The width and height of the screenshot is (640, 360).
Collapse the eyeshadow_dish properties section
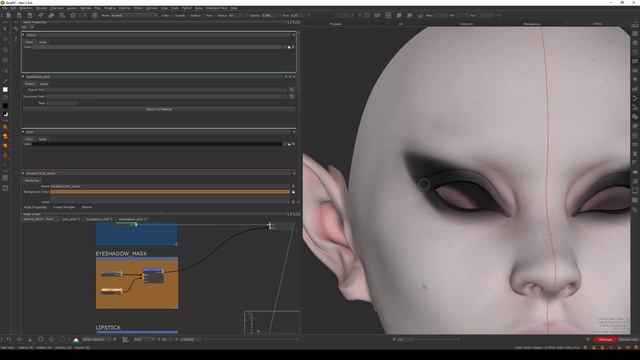point(23,76)
